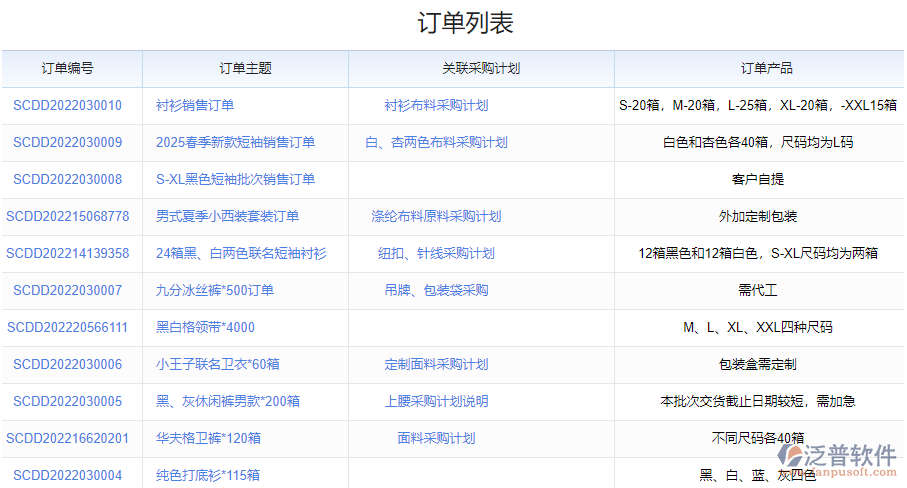
Task: Click 上腰采购计划说明 link
Action: 436,401
